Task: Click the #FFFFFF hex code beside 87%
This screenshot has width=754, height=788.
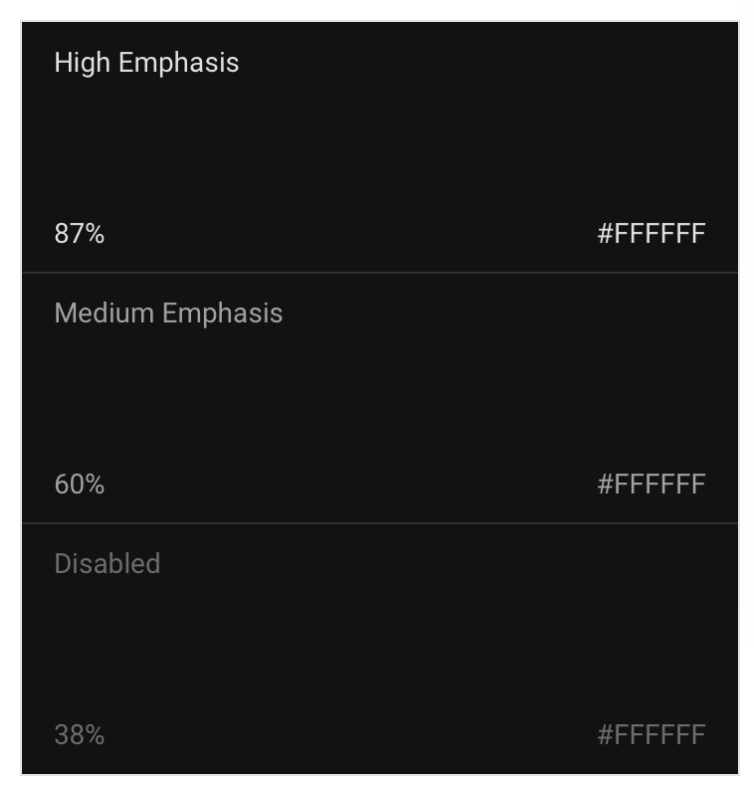Action: 651,234
